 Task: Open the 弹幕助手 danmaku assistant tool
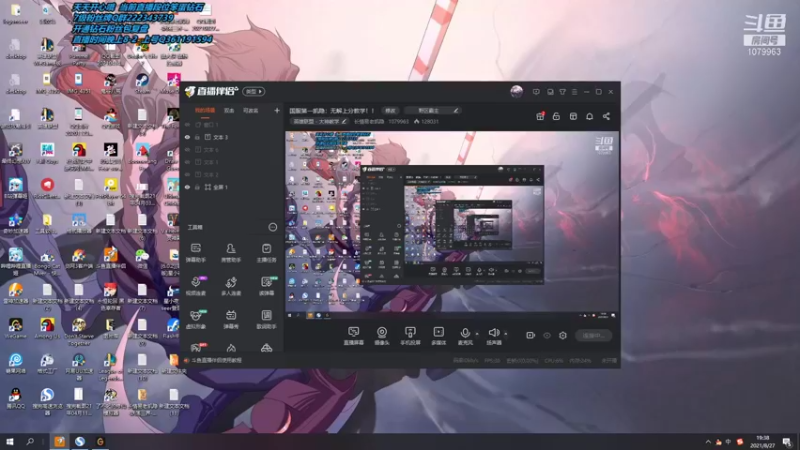coord(196,253)
